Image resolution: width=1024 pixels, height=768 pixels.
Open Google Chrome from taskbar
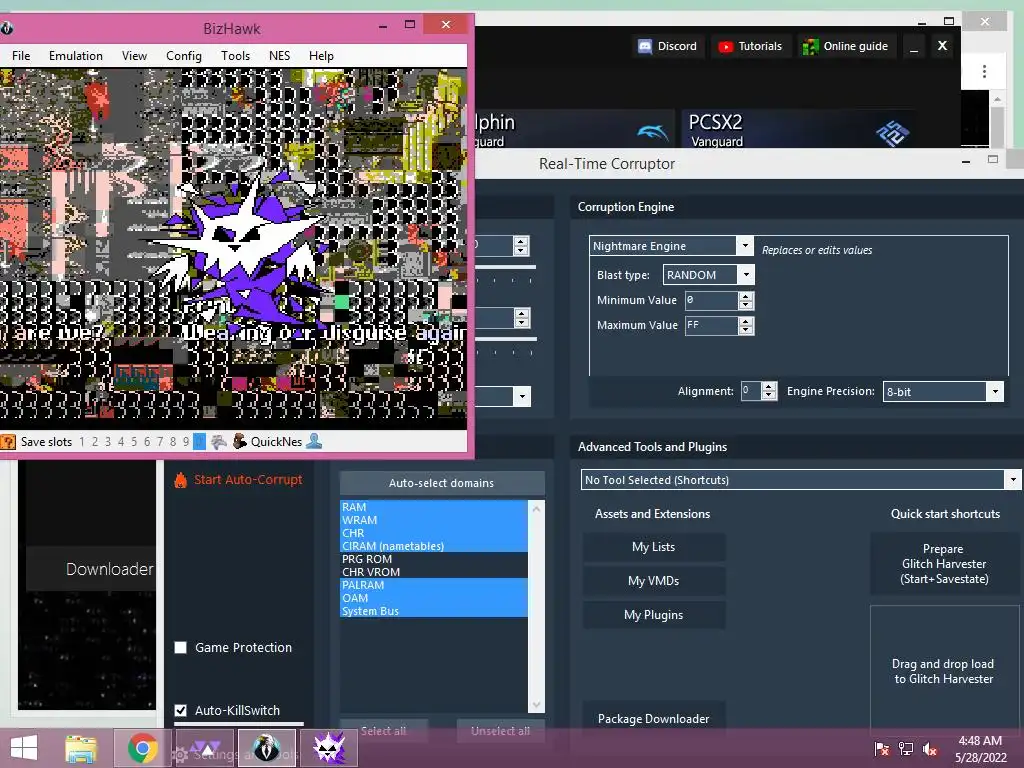pyautogui.click(x=142, y=748)
